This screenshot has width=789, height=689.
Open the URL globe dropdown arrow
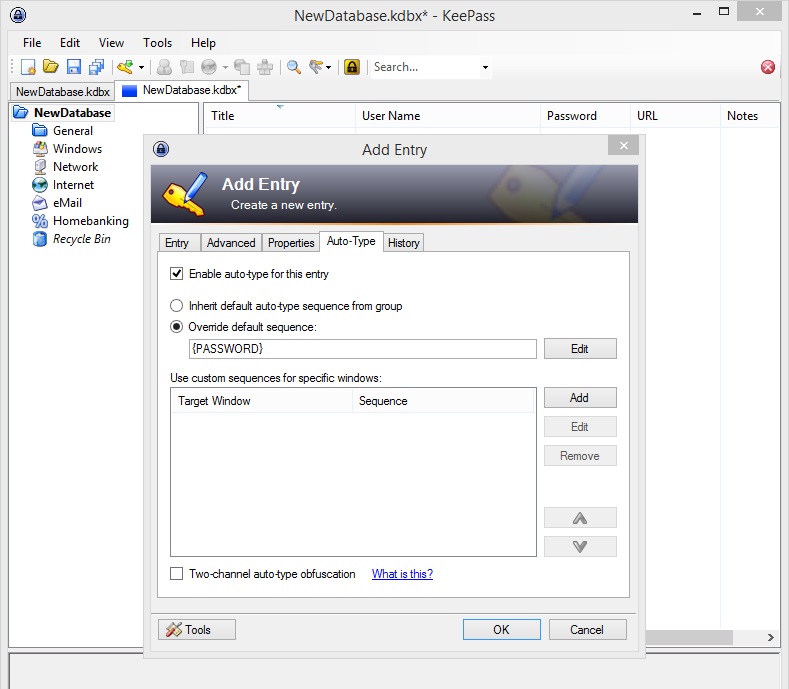click(x=225, y=67)
